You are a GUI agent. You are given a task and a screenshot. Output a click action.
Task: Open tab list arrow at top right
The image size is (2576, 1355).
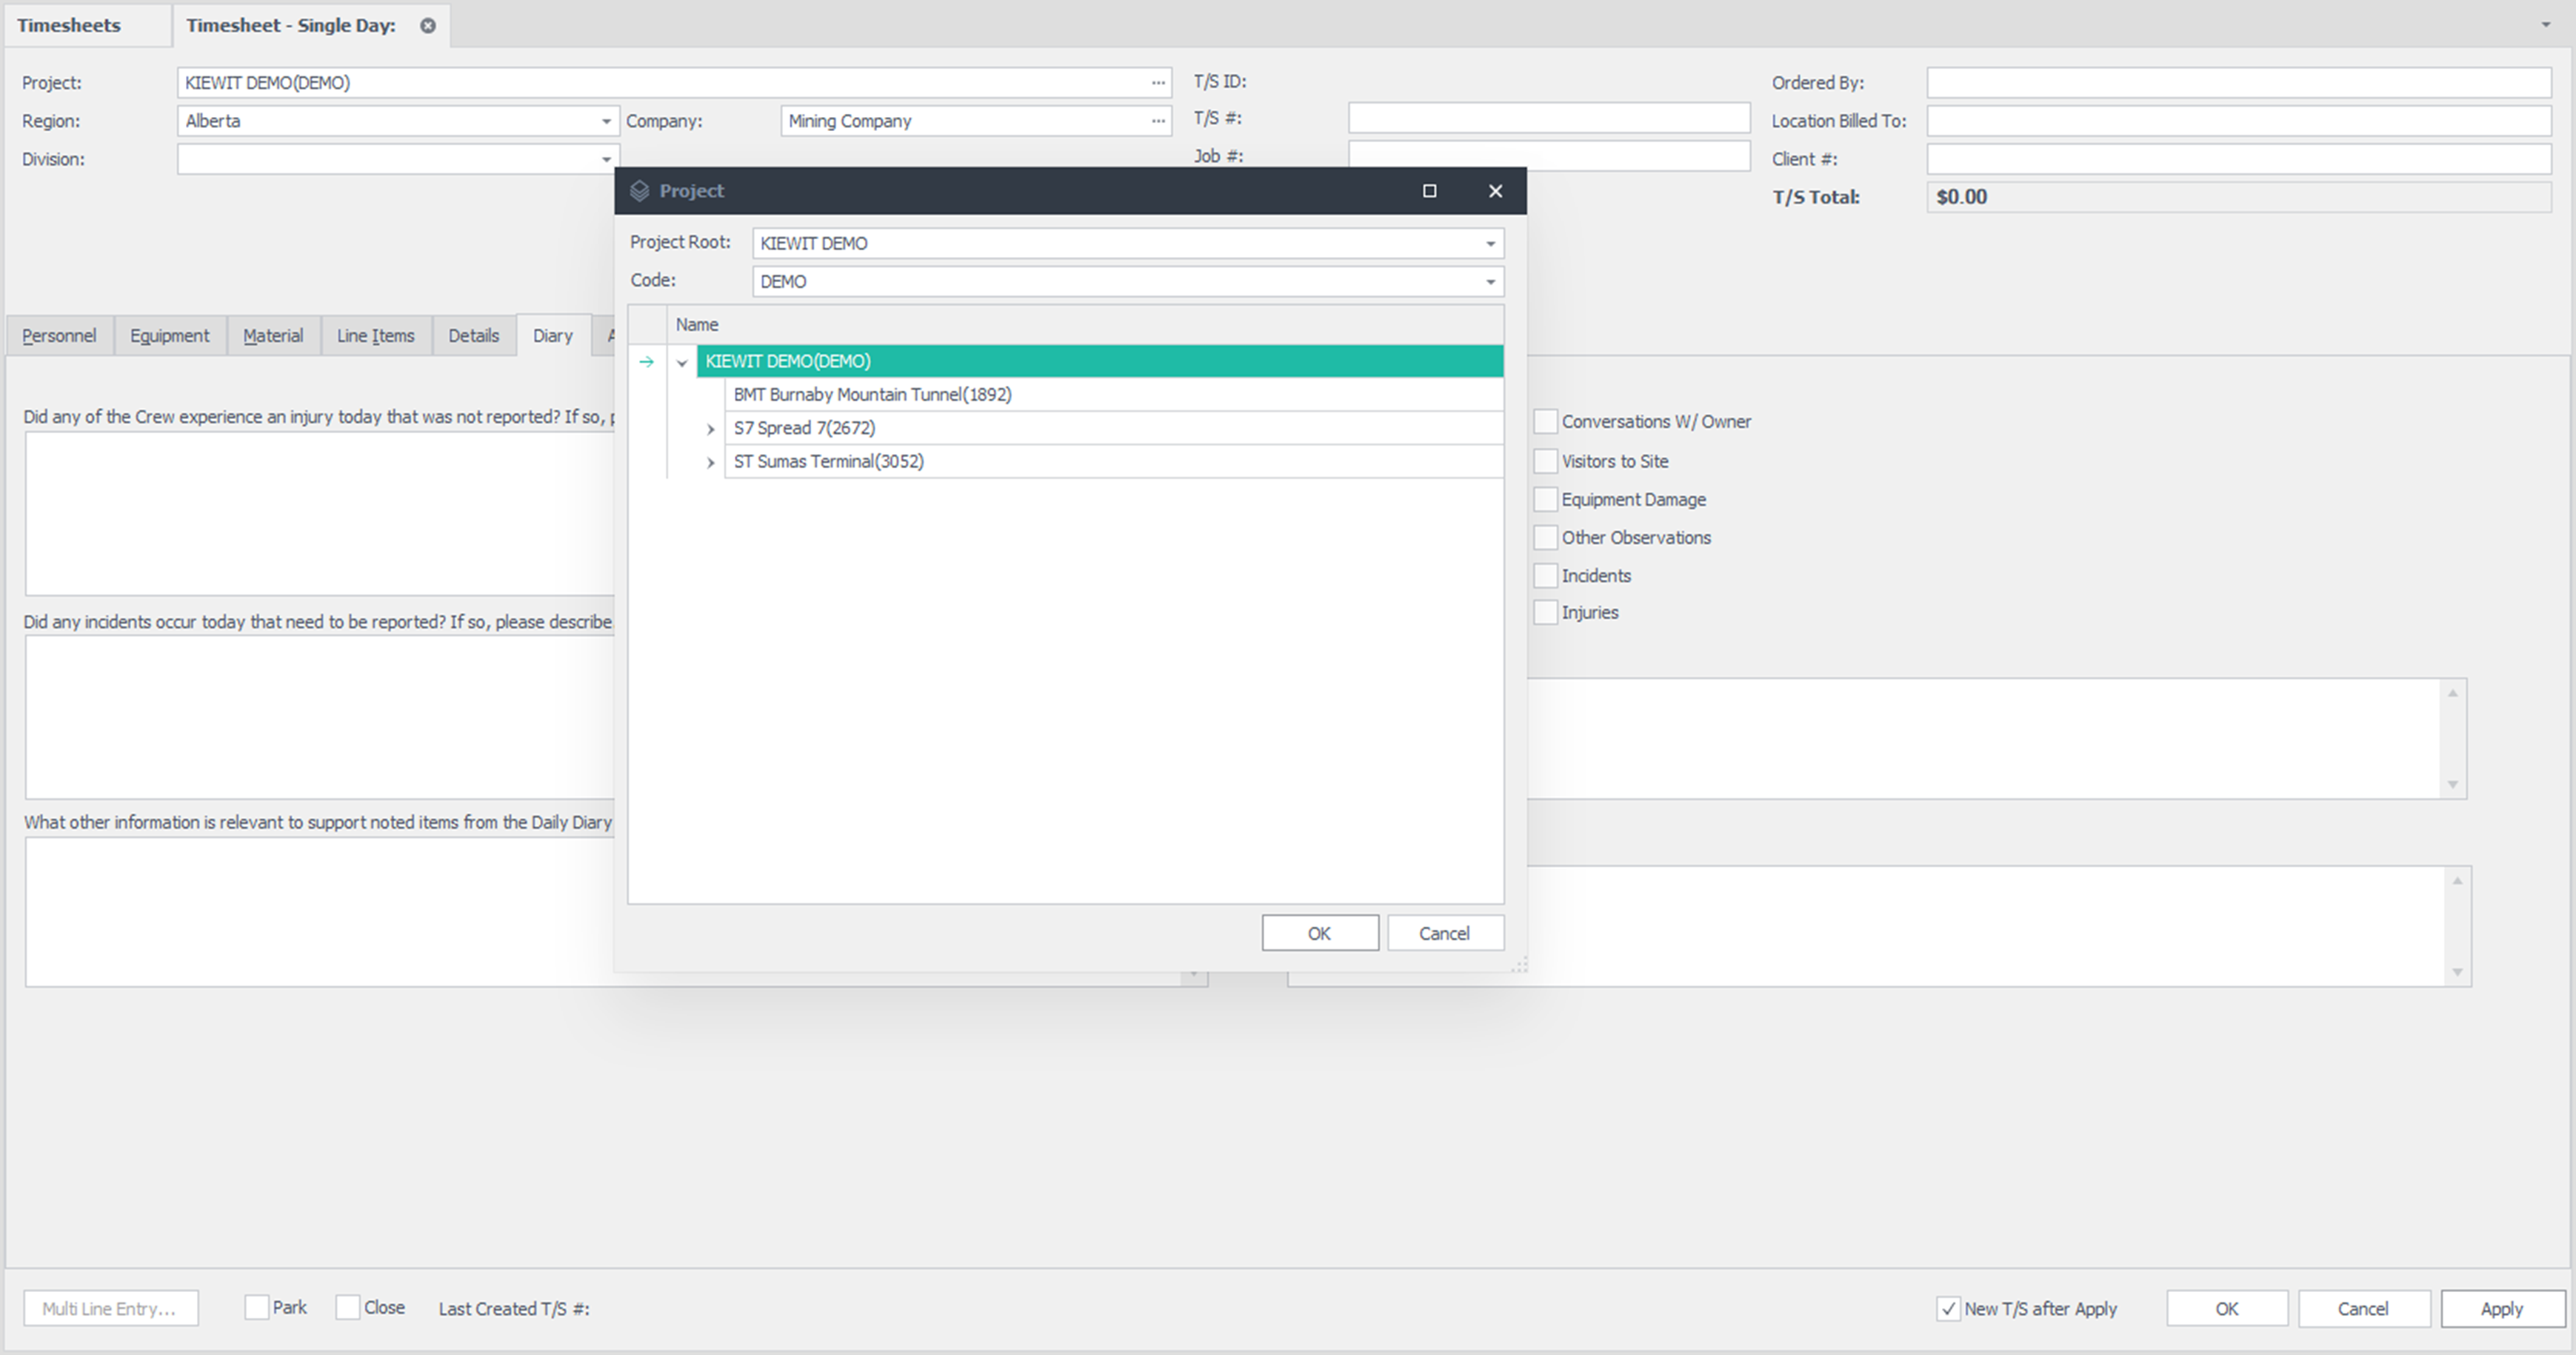2545,25
